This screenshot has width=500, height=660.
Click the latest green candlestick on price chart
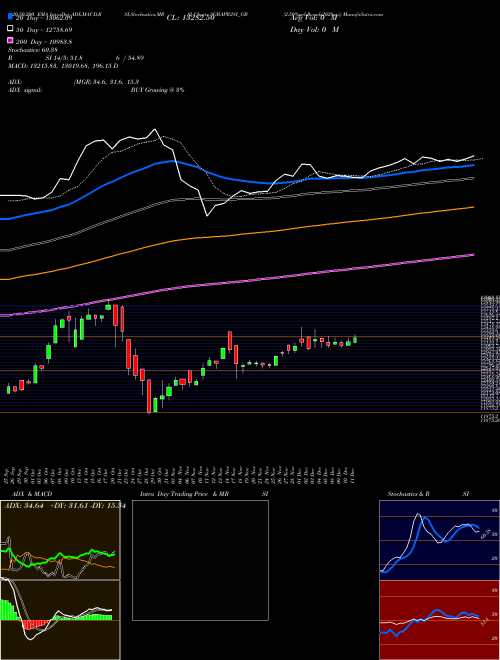click(x=355, y=339)
